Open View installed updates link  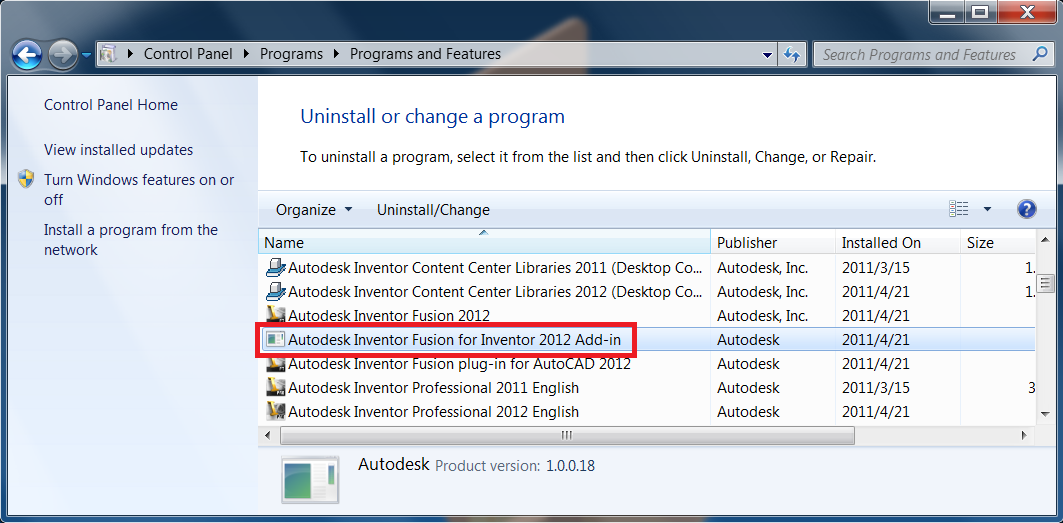click(x=119, y=150)
